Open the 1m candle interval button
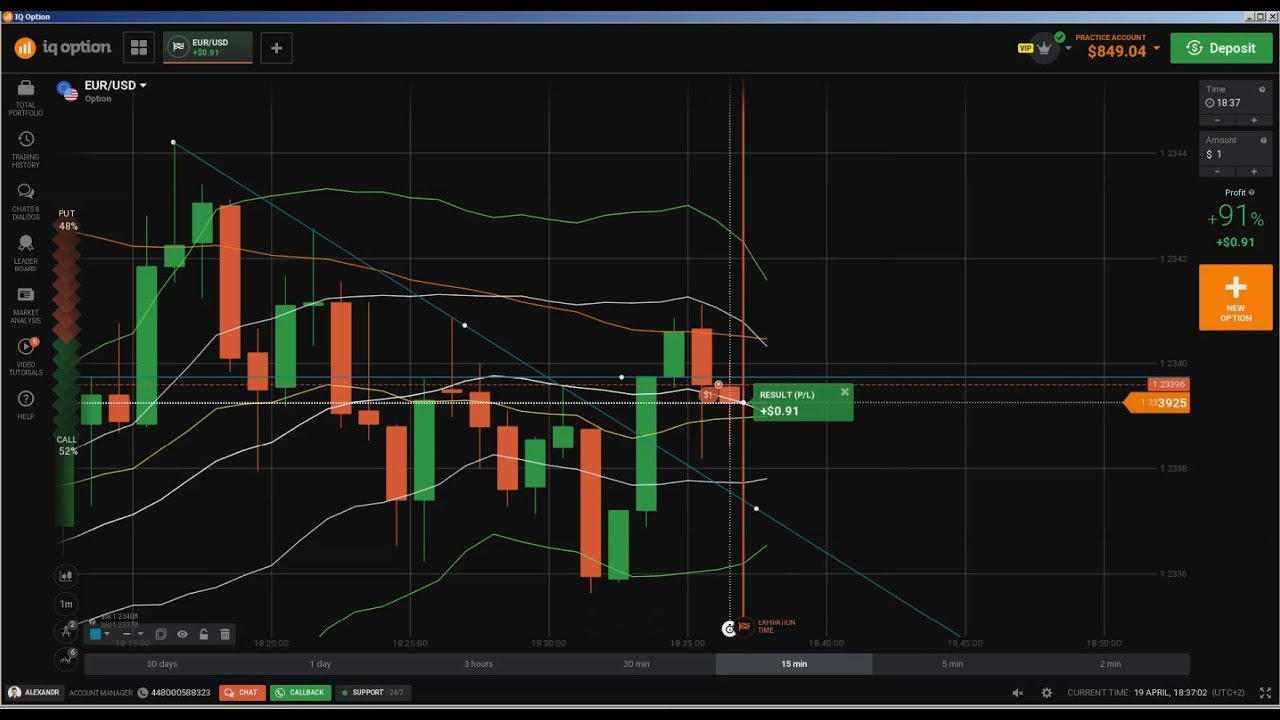 pos(66,604)
